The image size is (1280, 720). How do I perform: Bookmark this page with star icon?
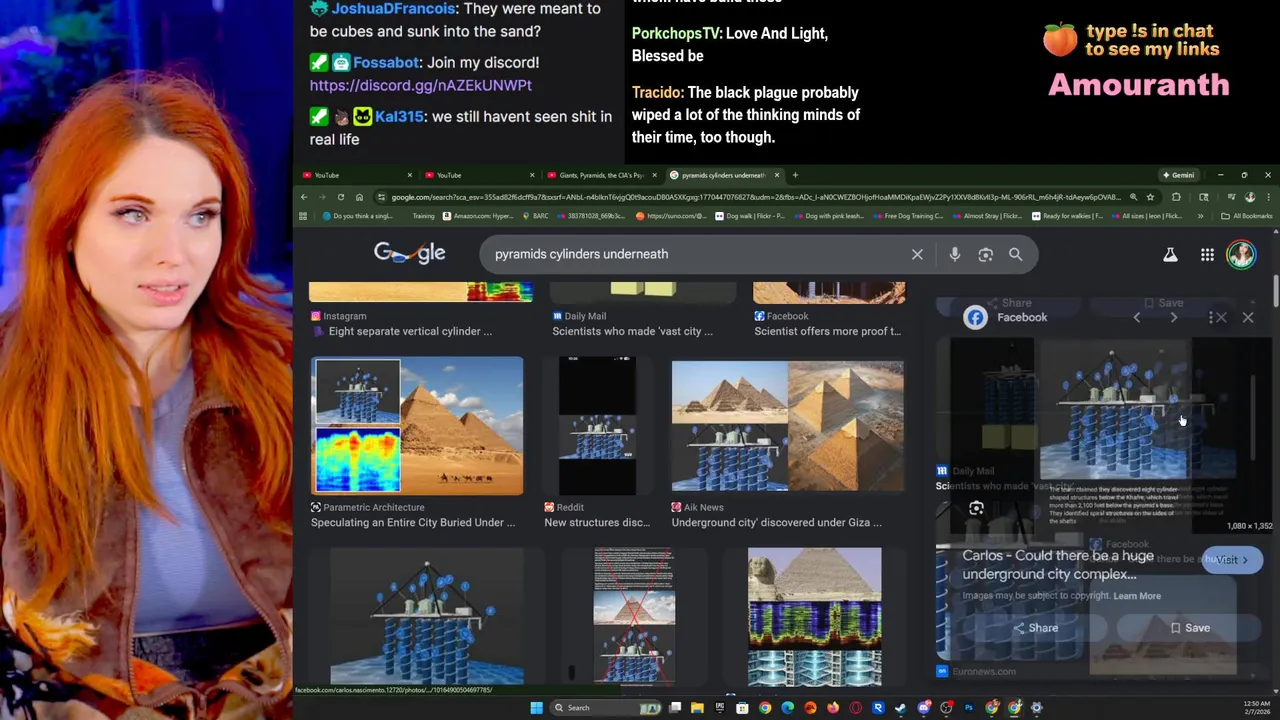(1150, 197)
